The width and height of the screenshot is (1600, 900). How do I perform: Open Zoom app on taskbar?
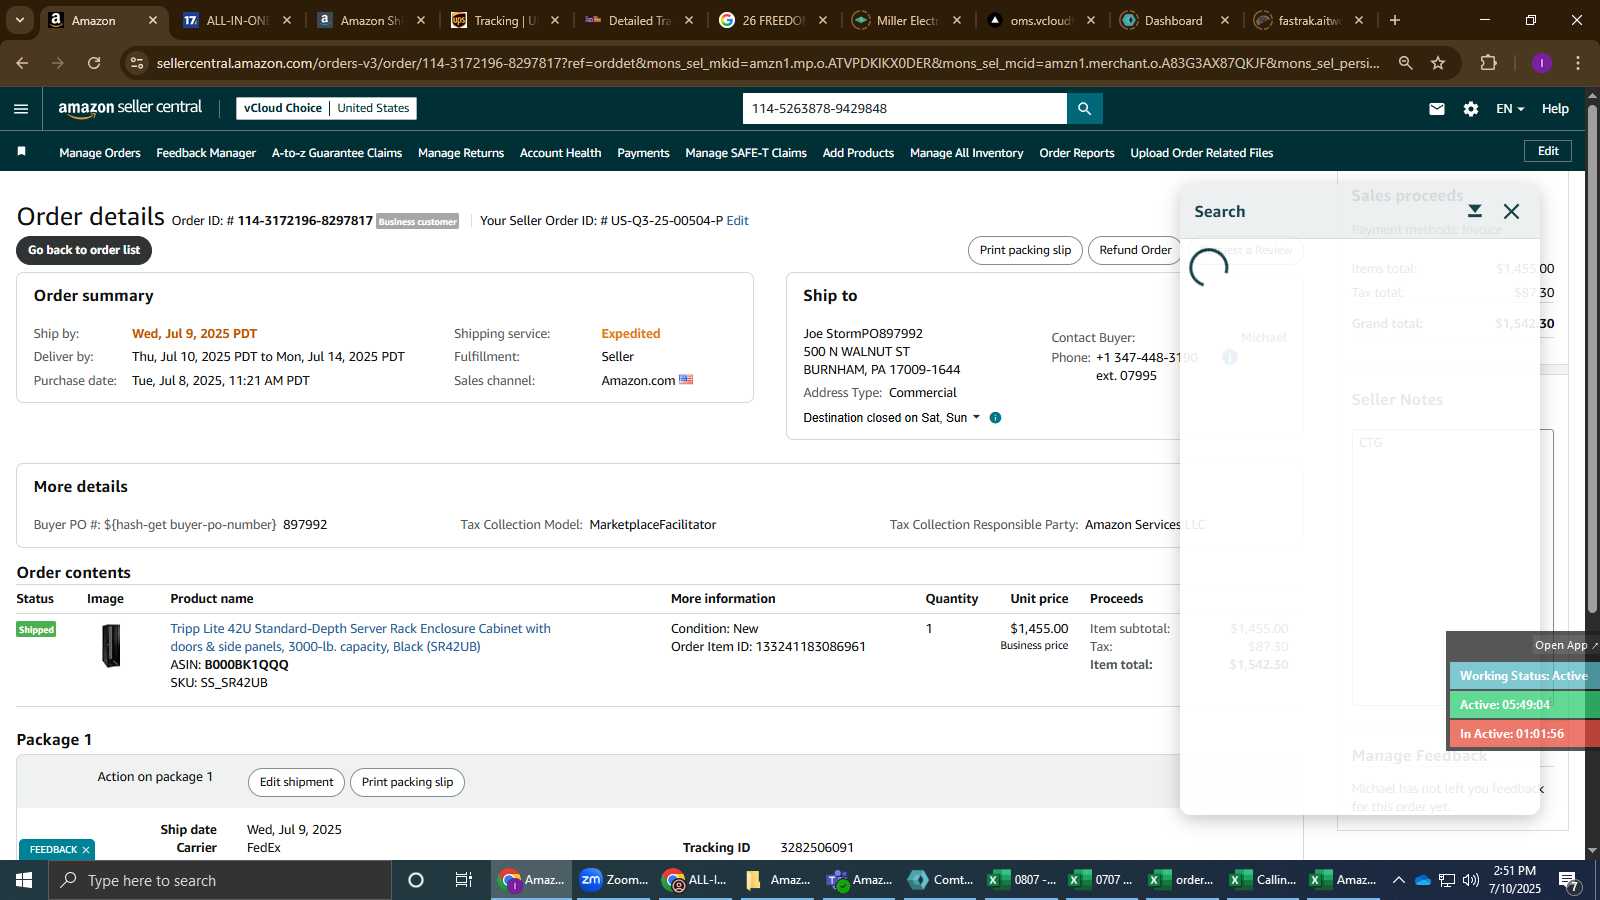pyautogui.click(x=614, y=880)
